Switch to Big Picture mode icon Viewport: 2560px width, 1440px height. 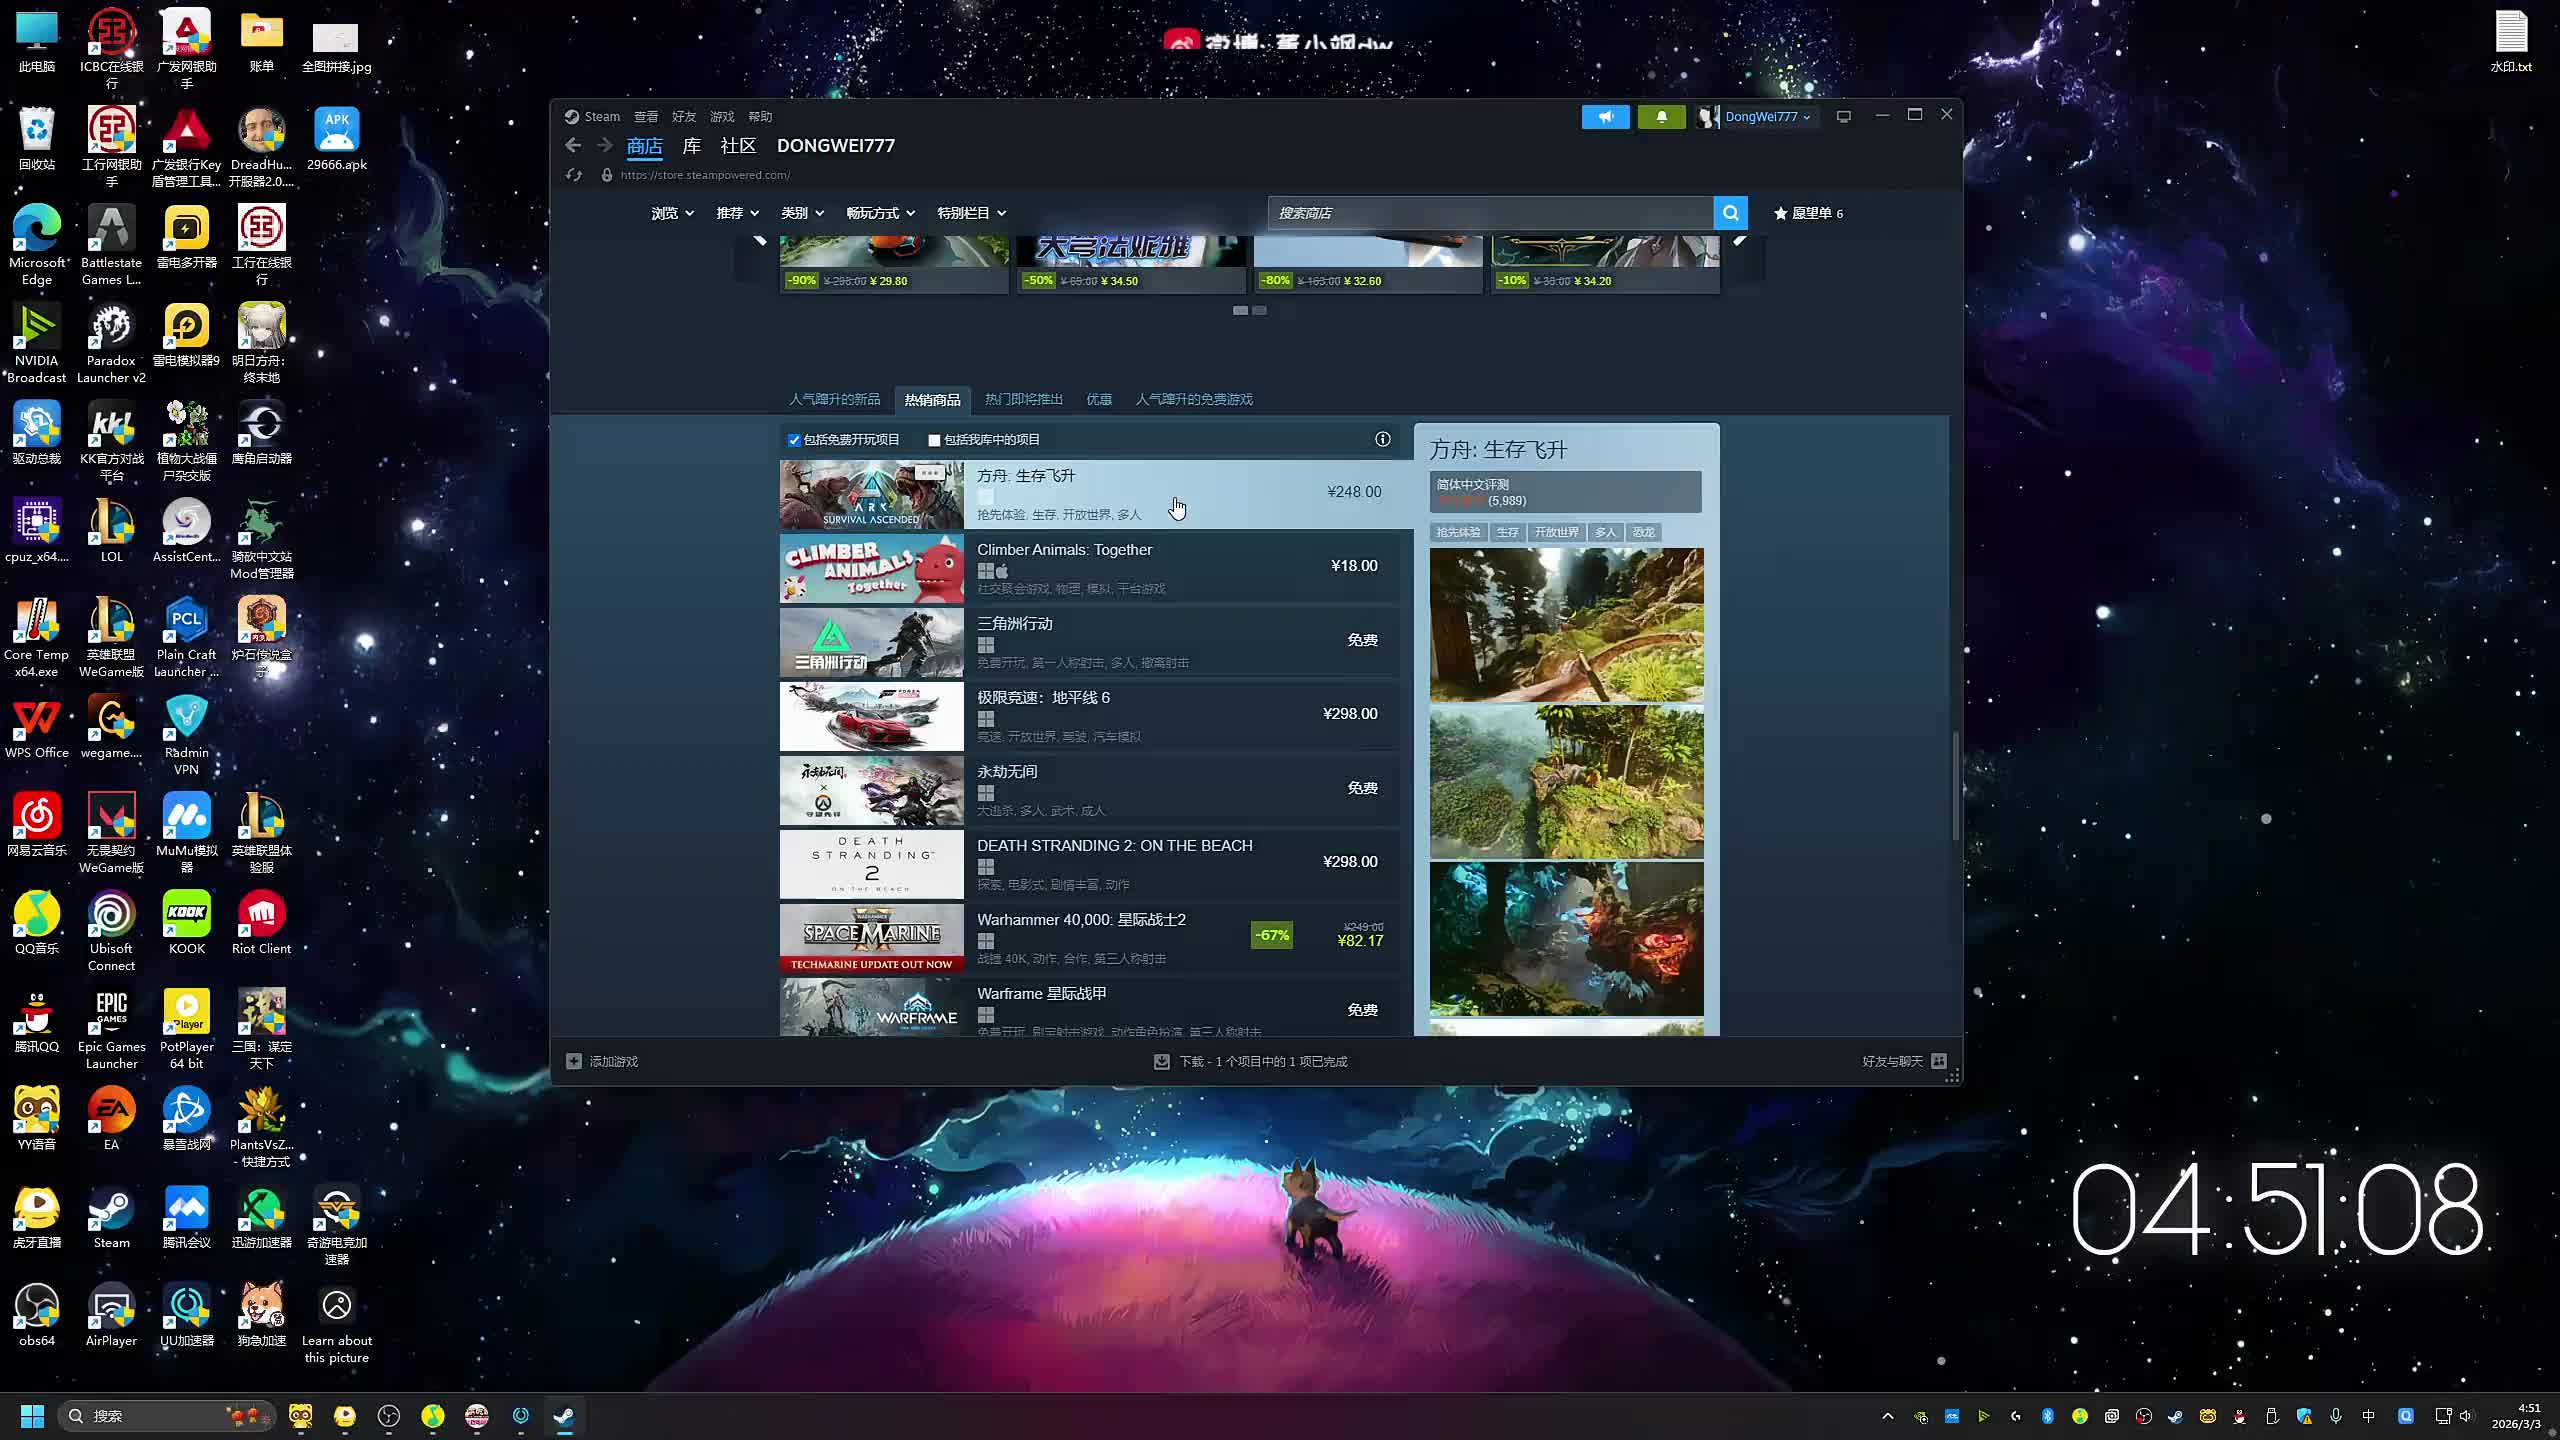coord(1843,117)
